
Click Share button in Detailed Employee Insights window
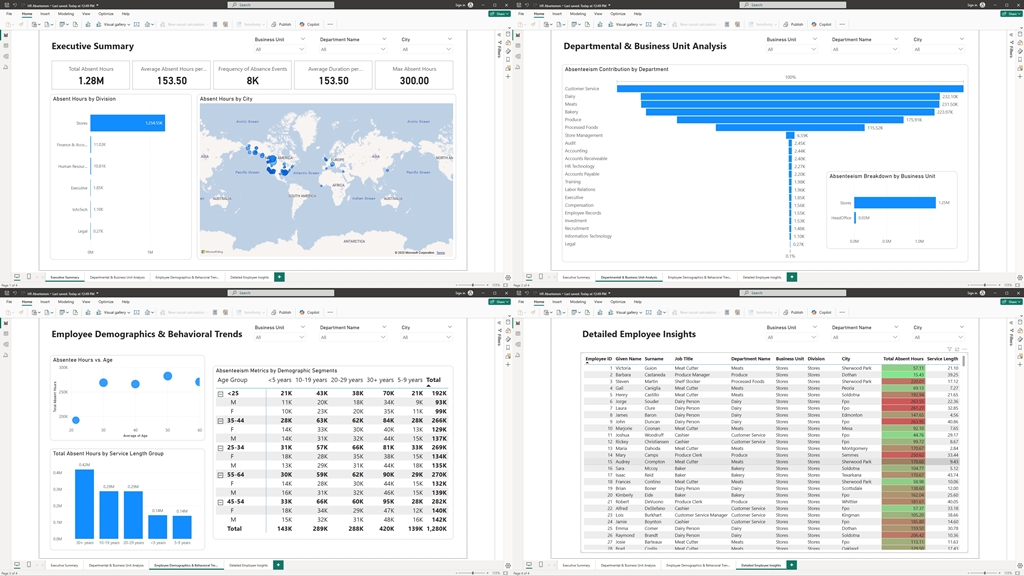tap(1011, 302)
